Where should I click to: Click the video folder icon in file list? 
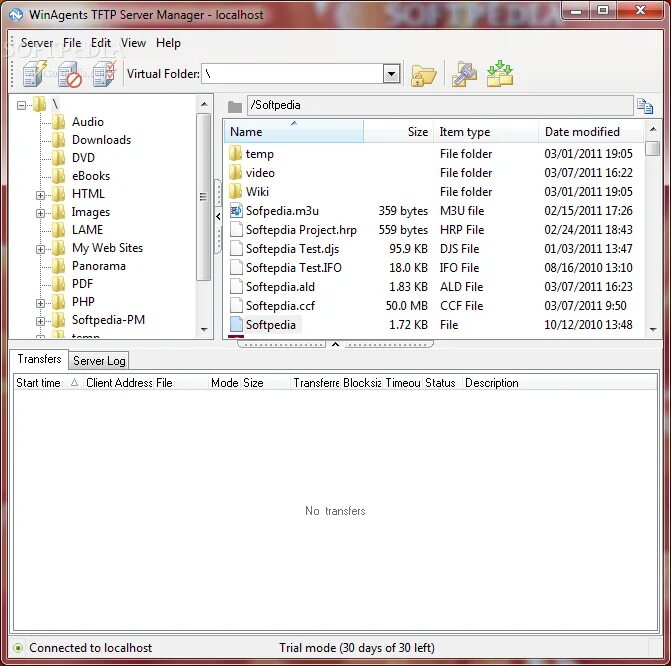click(x=235, y=172)
